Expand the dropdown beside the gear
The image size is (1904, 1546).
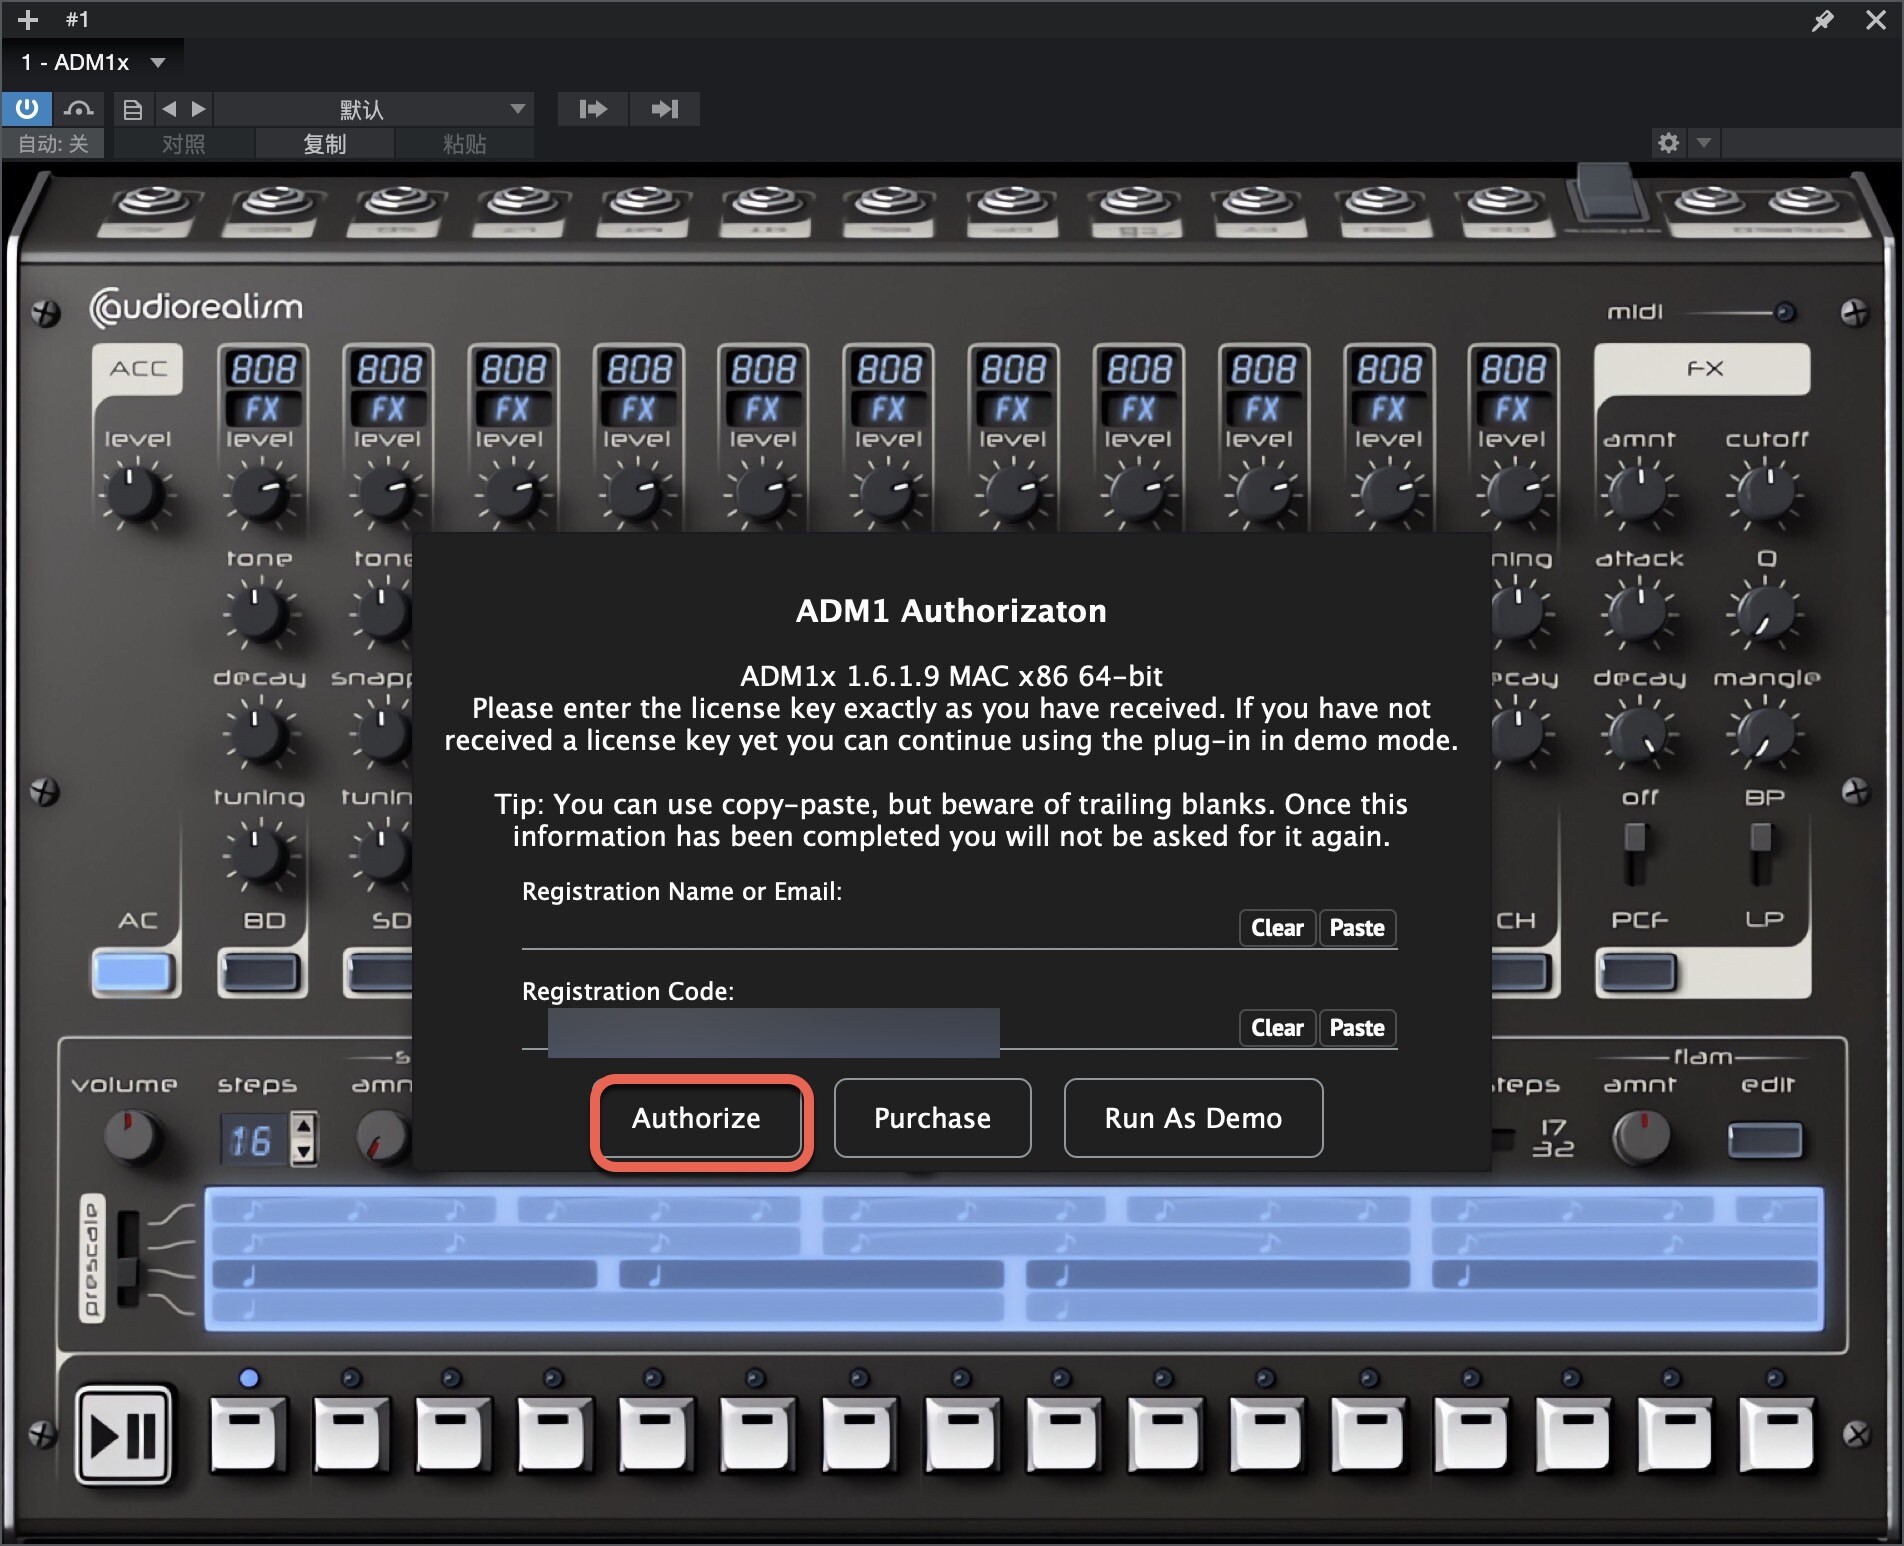[1704, 143]
